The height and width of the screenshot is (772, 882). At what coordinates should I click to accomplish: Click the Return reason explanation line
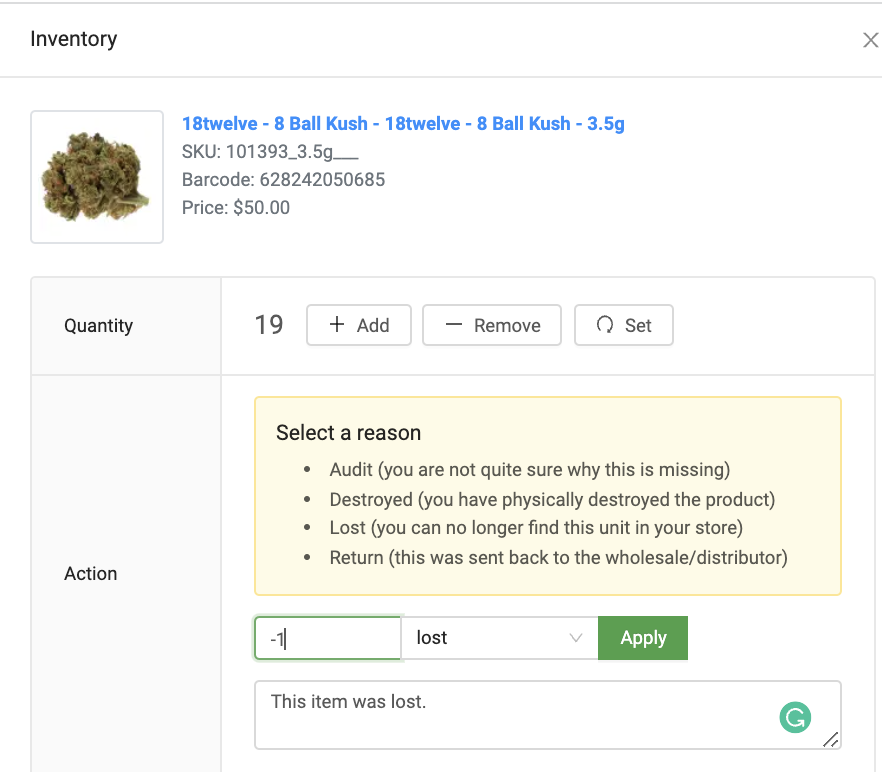pyautogui.click(x=558, y=557)
